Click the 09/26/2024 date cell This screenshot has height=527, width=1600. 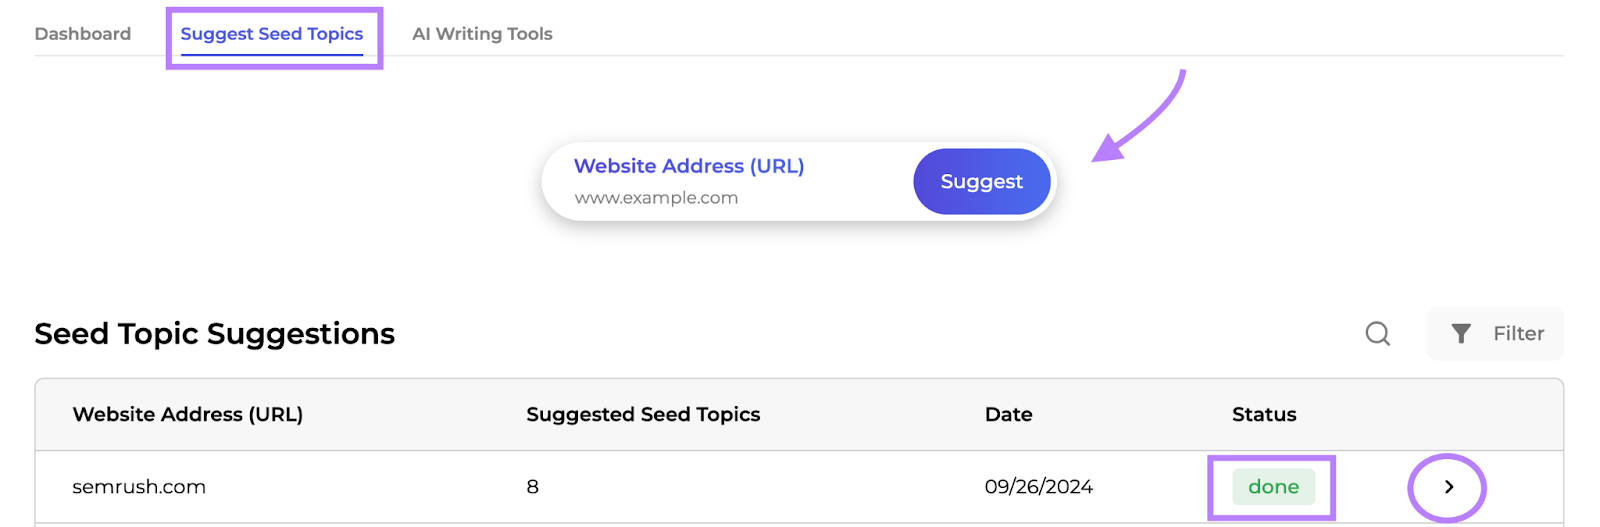pyautogui.click(x=1038, y=487)
